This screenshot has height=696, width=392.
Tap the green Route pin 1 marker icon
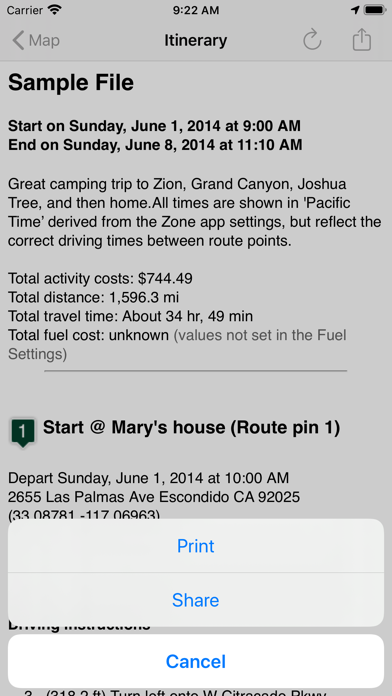pos(23,431)
